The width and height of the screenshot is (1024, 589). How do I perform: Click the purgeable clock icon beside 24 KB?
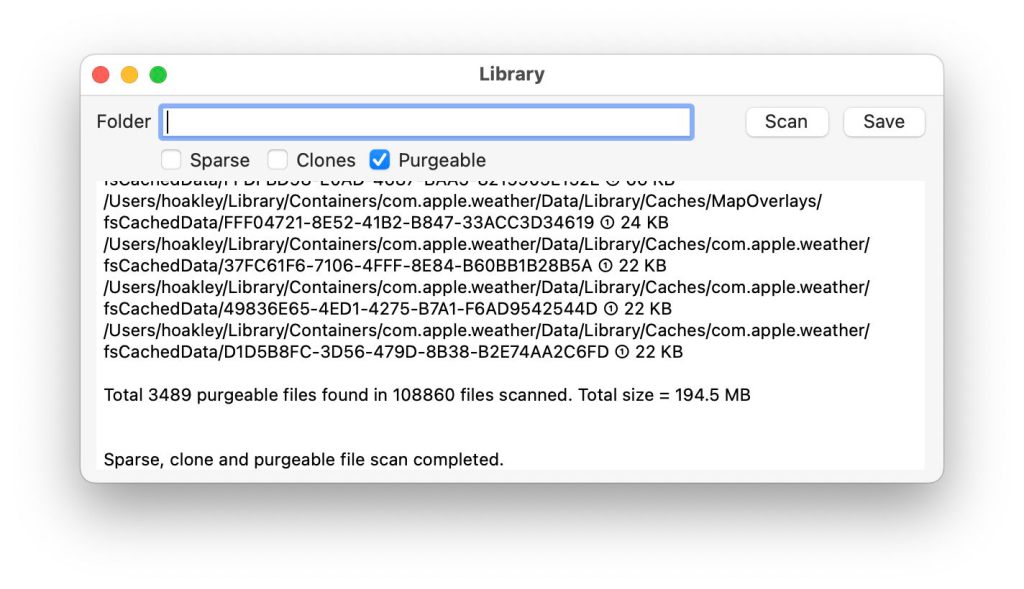(604, 222)
